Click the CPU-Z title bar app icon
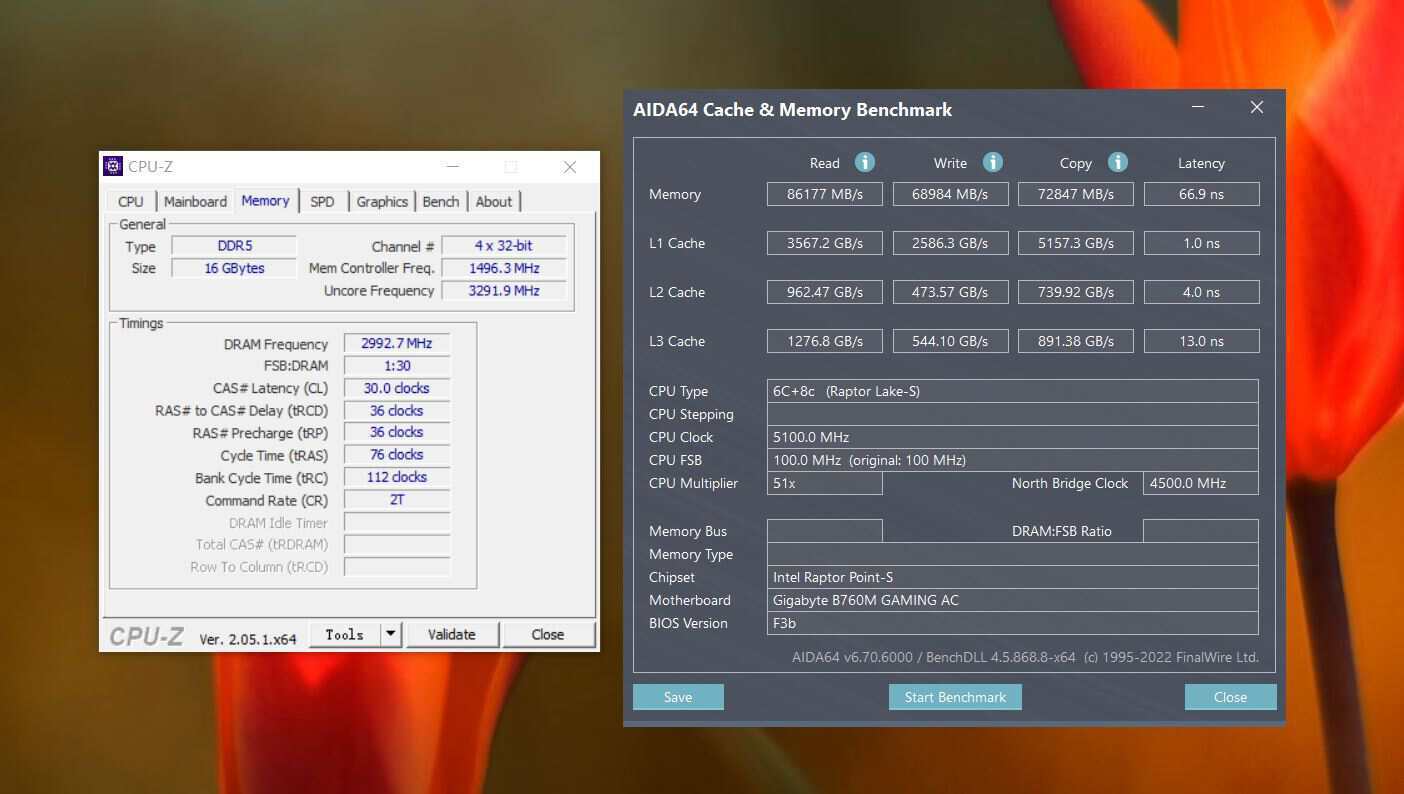 pos(113,166)
